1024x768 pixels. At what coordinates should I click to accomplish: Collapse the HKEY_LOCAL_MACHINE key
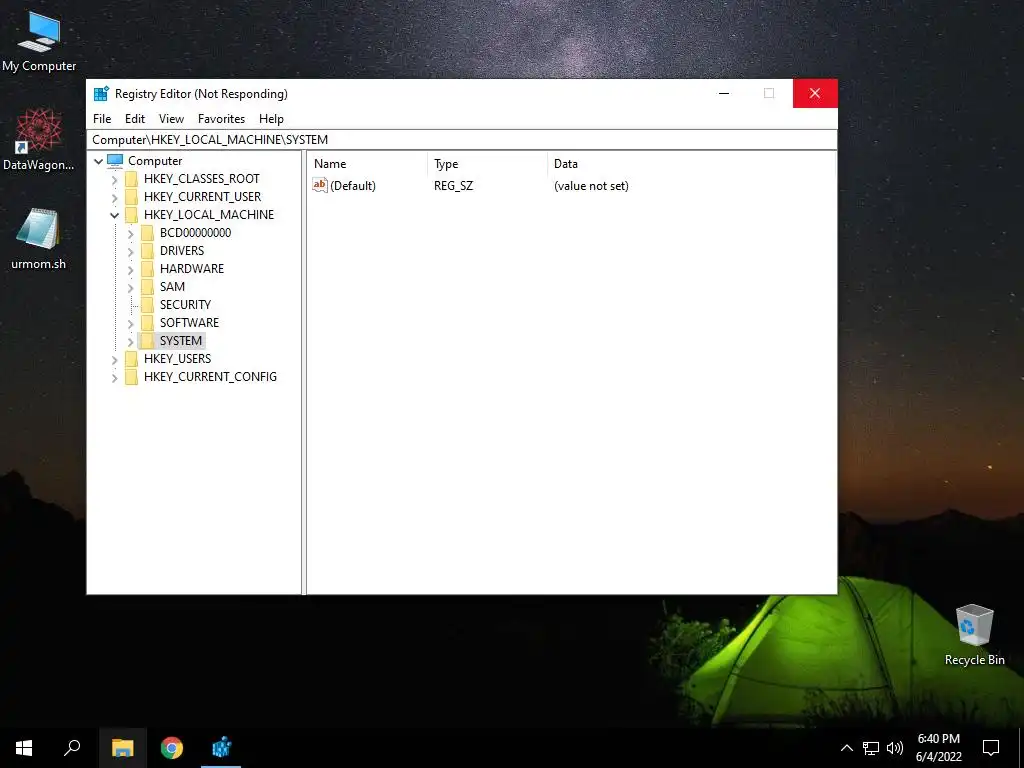tap(115, 215)
